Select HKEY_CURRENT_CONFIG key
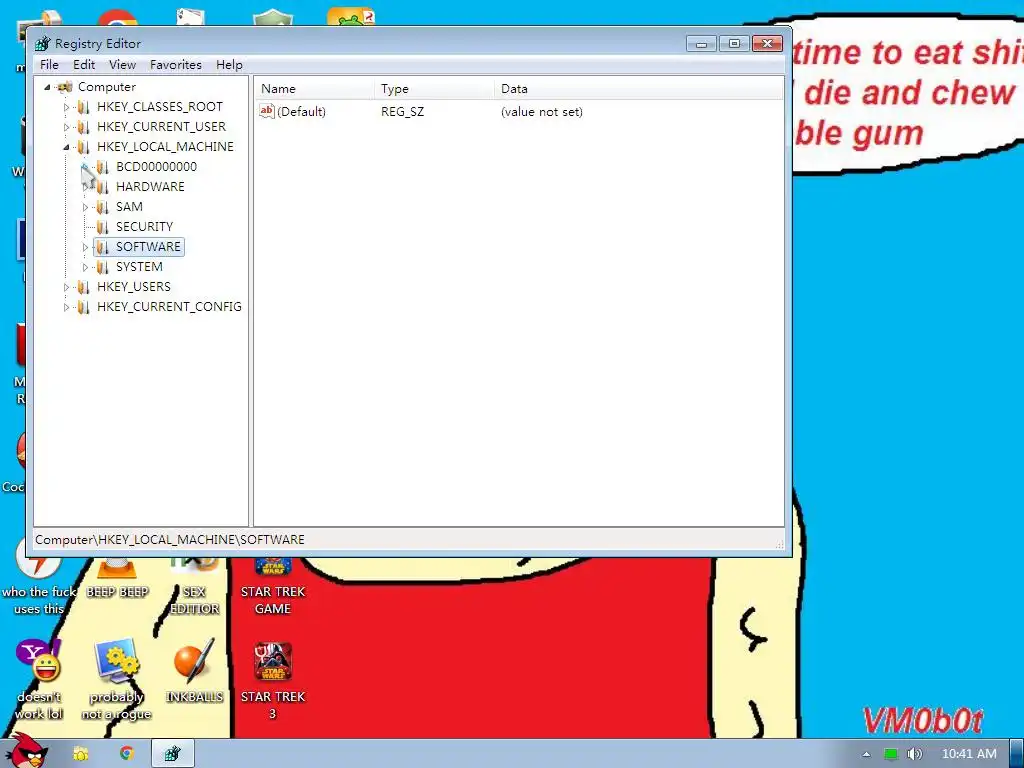Screen dimensions: 1024x768 (169, 306)
